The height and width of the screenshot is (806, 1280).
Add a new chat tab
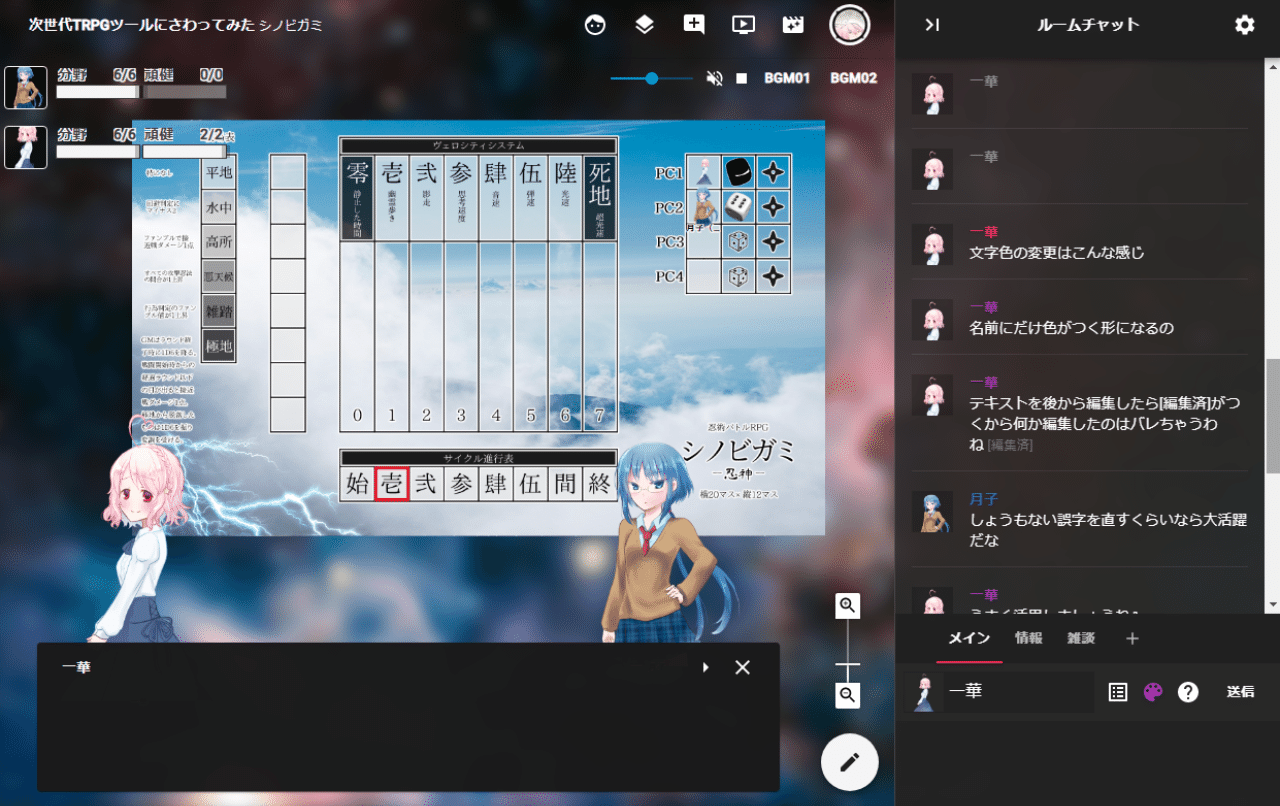[x=1133, y=639]
